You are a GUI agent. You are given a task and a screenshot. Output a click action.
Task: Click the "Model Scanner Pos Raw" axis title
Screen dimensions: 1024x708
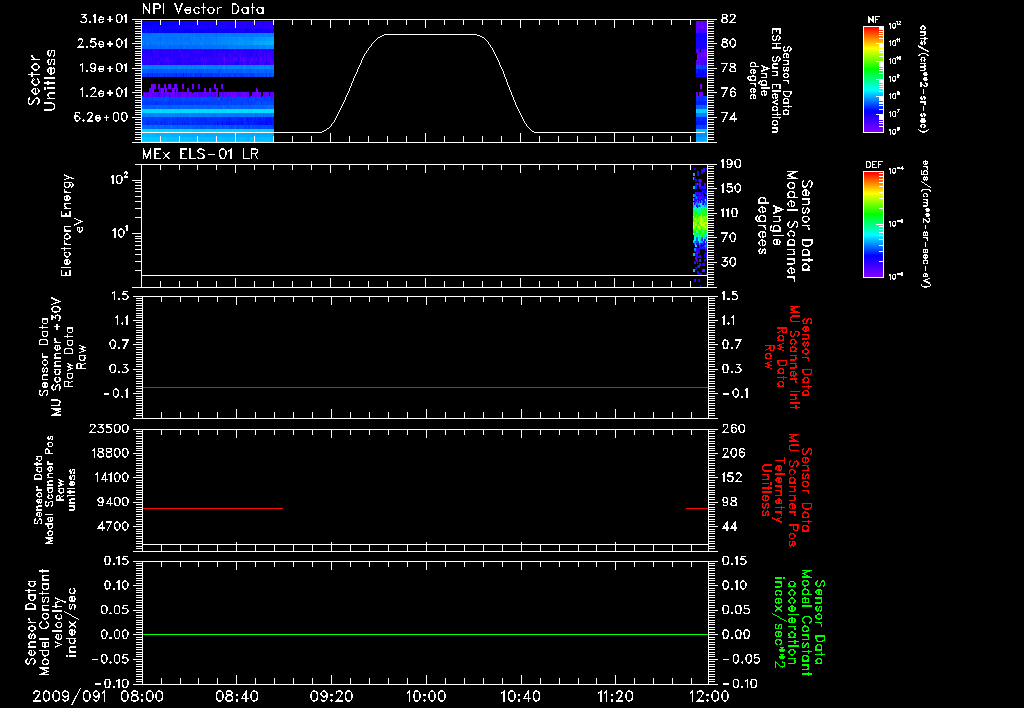point(54,490)
